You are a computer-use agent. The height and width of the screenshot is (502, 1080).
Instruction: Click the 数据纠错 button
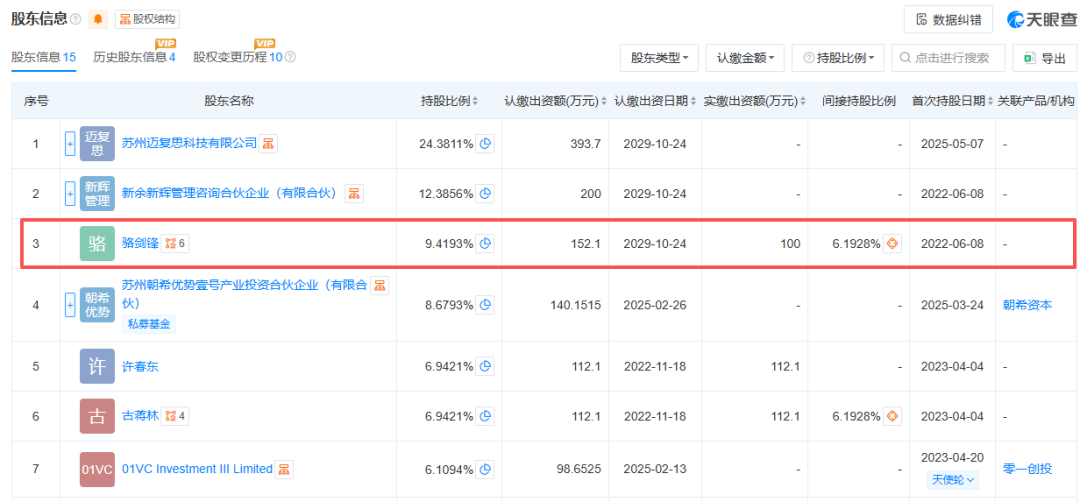[x=949, y=19]
